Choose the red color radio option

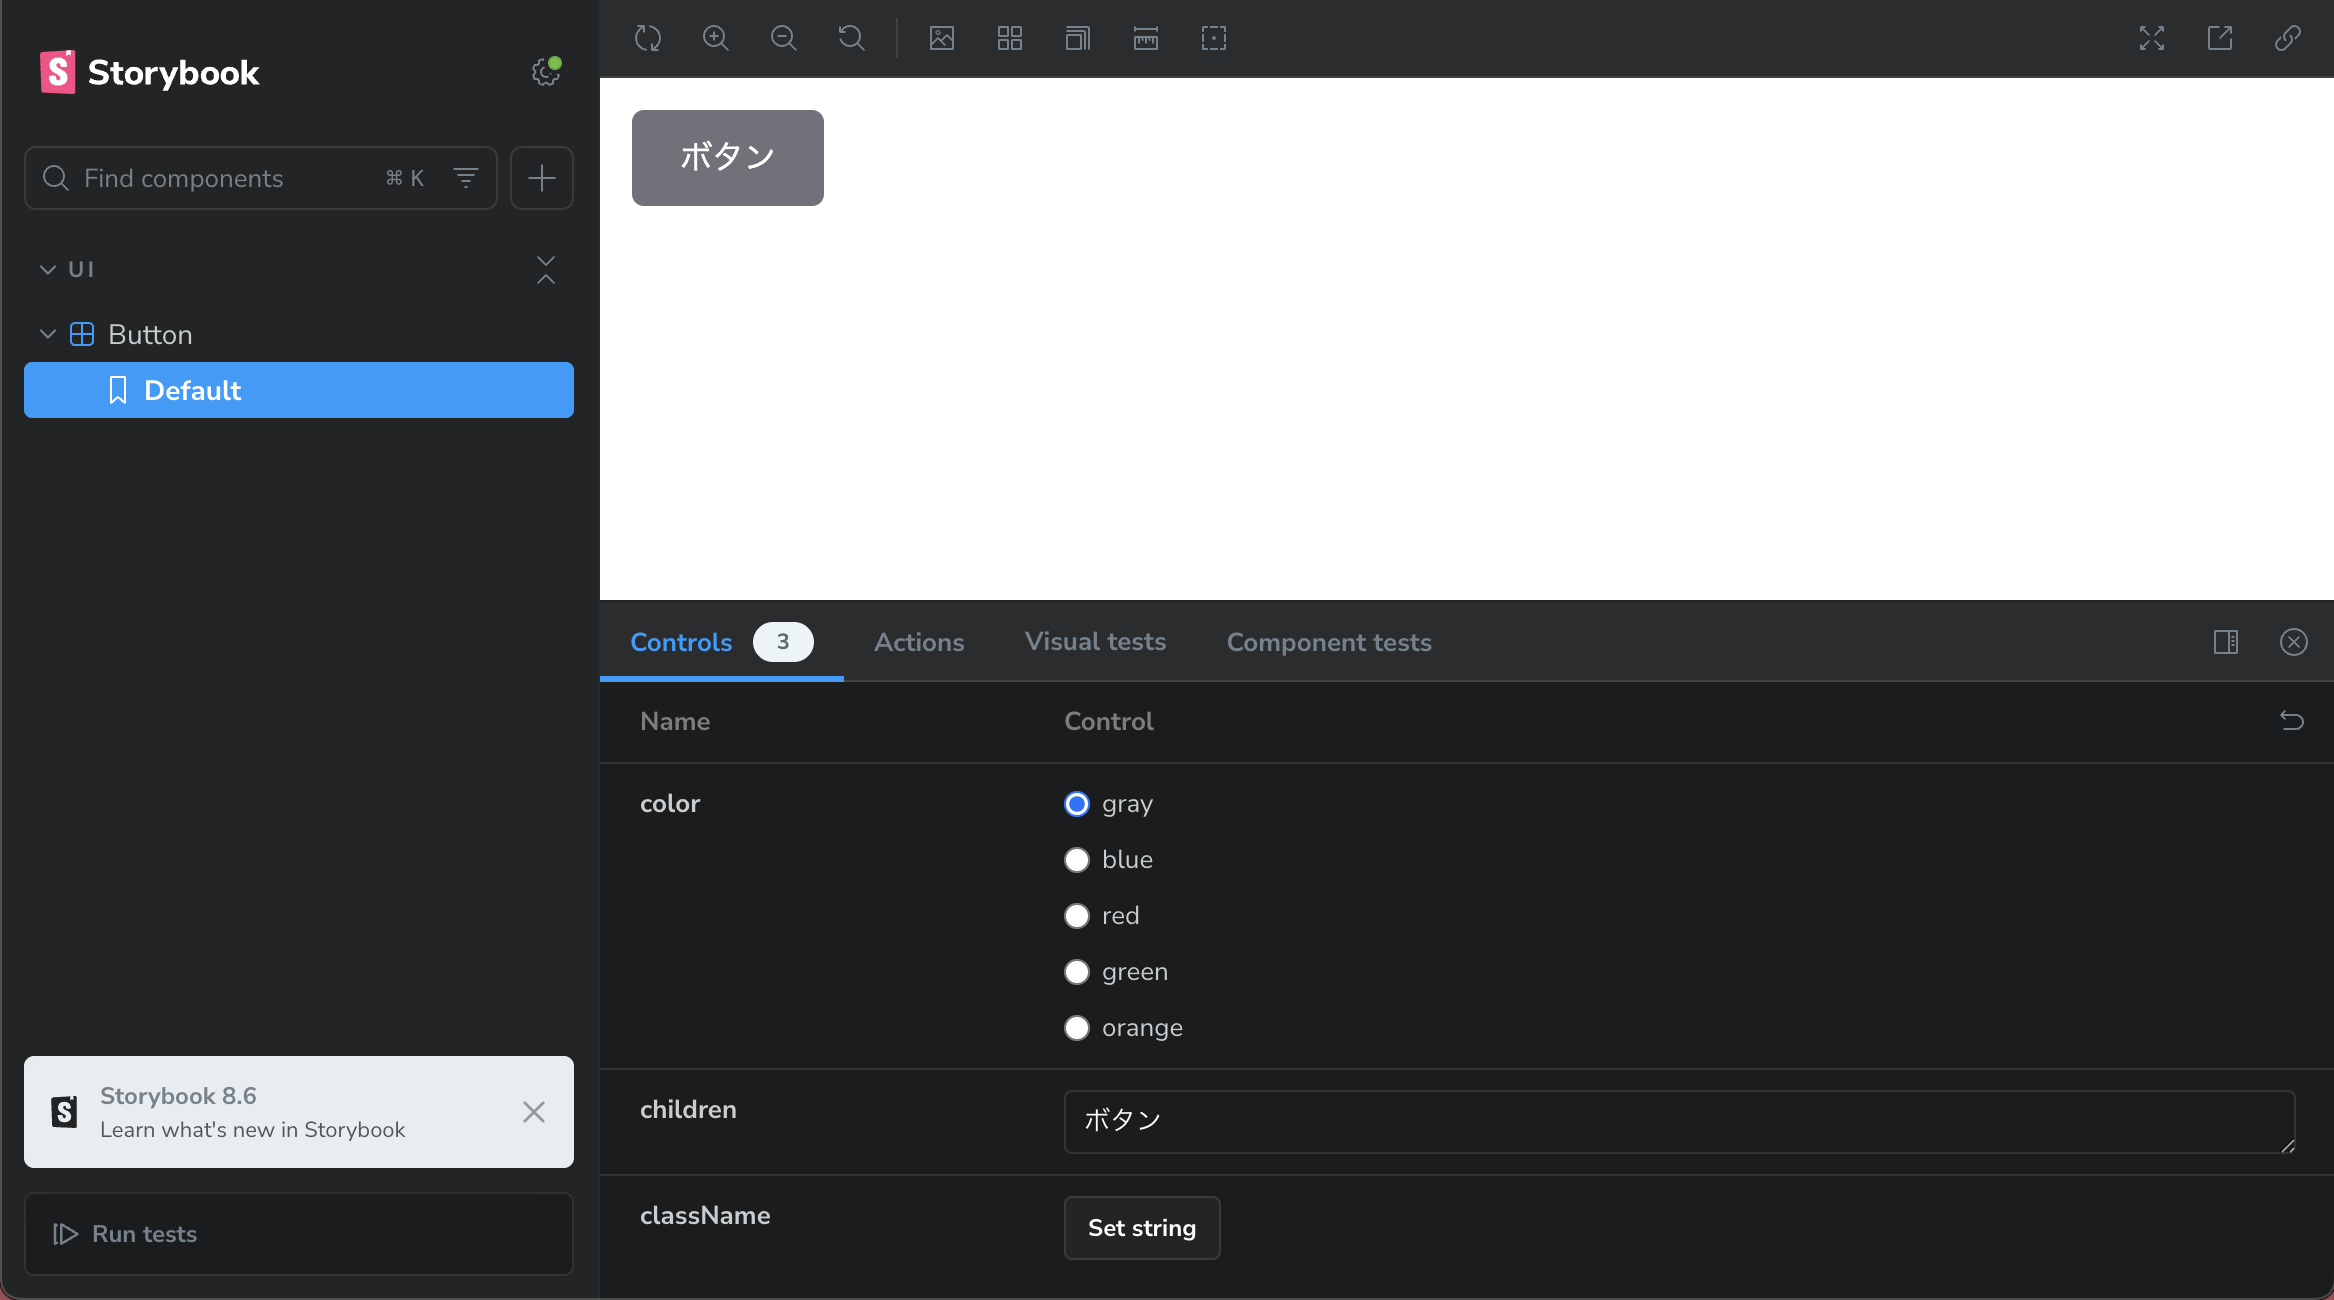pos(1077,916)
